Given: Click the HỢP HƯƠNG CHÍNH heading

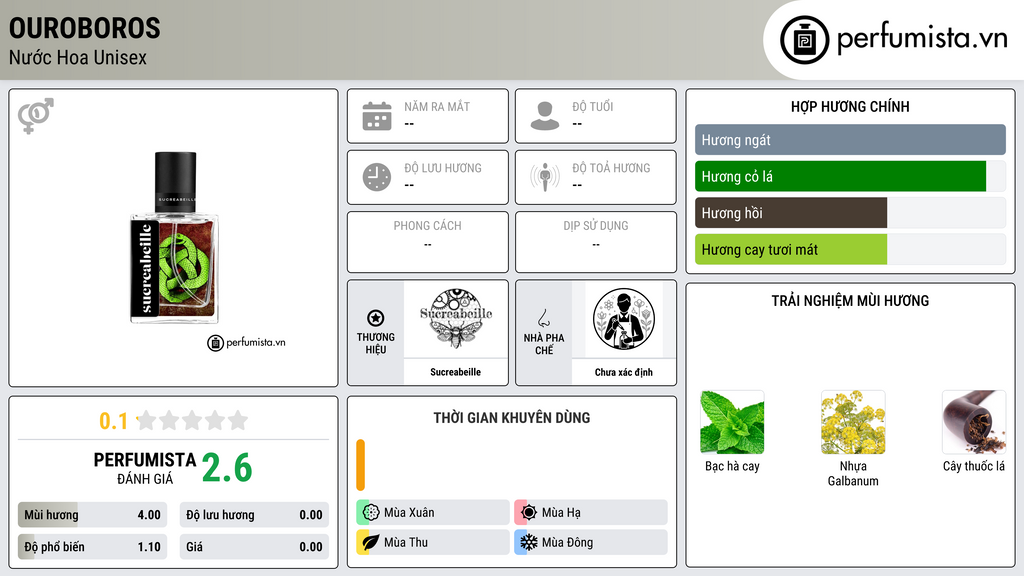Looking at the screenshot, I should coord(850,106).
